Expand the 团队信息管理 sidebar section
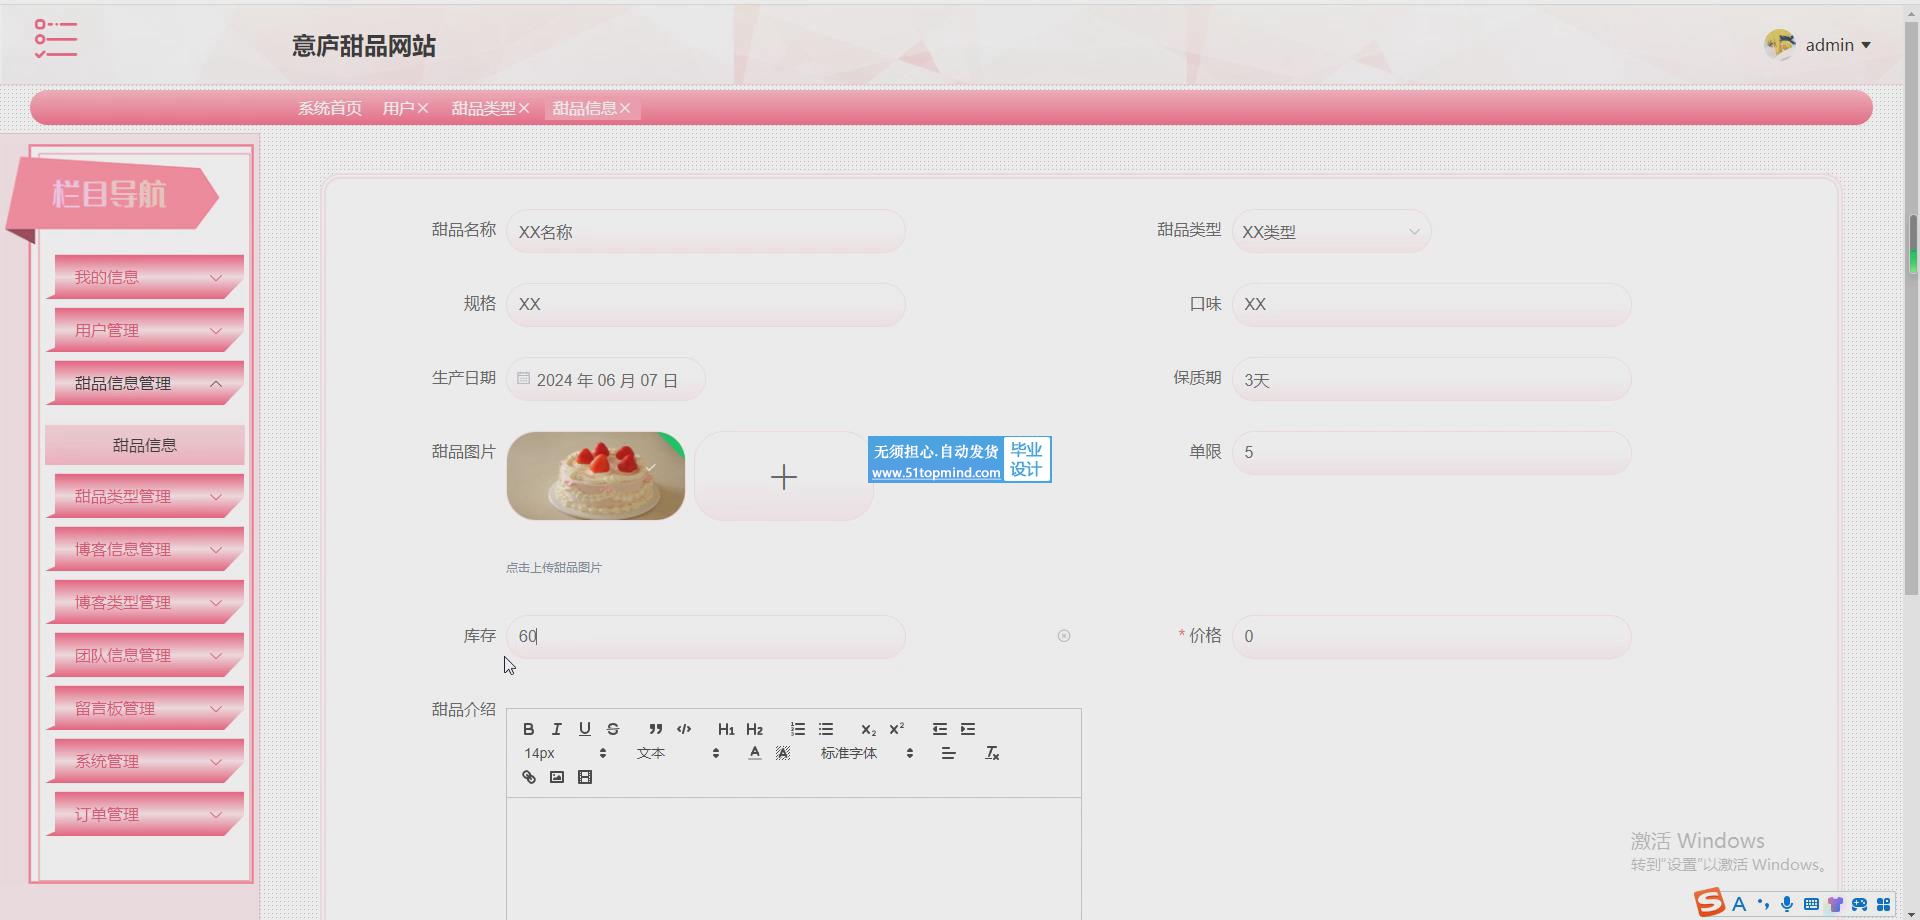The width and height of the screenshot is (1920, 920). click(x=145, y=655)
